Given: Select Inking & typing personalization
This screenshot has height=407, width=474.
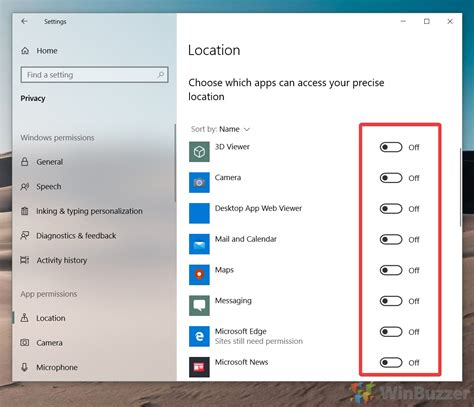Looking at the screenshot, I should pyautogui.click(x=89, y=211).
